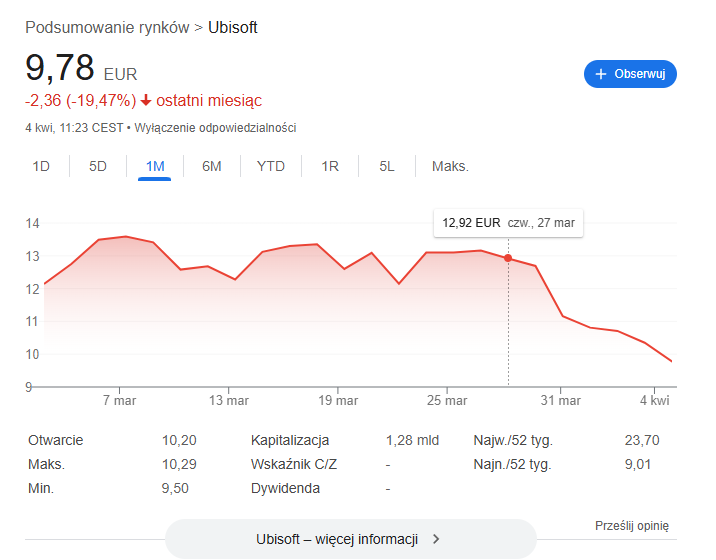Select the 5D time range tab
Viewport: 716px width, 560px height.
98,166
